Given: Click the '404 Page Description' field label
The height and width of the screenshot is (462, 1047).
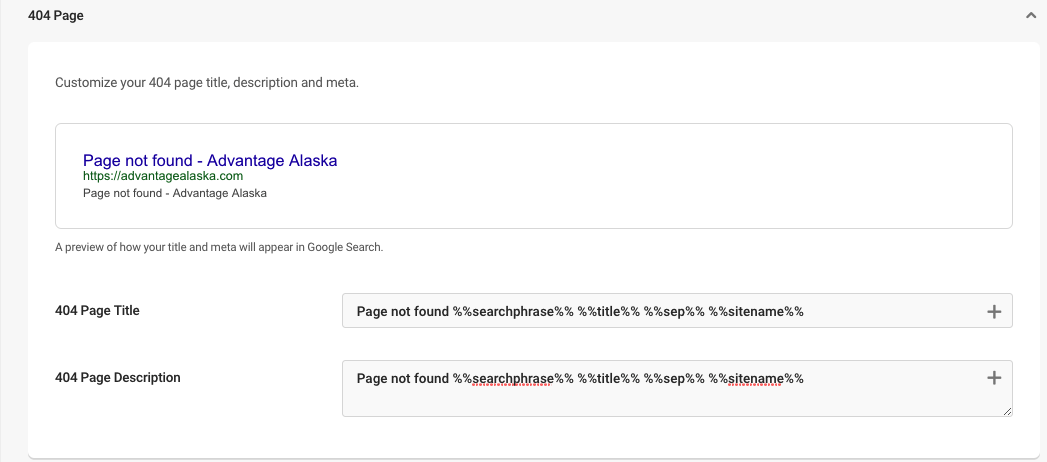Looking at the screenshot, I should tap(118, 377).
